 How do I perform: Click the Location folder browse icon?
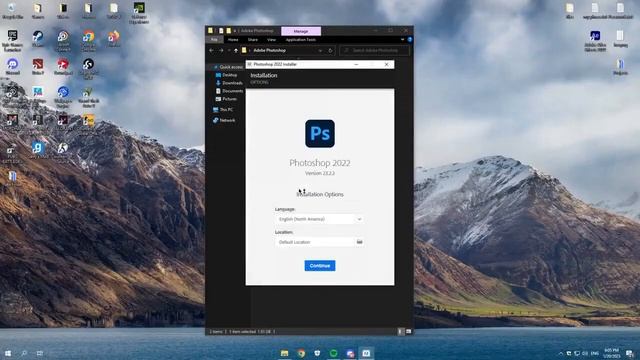359,242
